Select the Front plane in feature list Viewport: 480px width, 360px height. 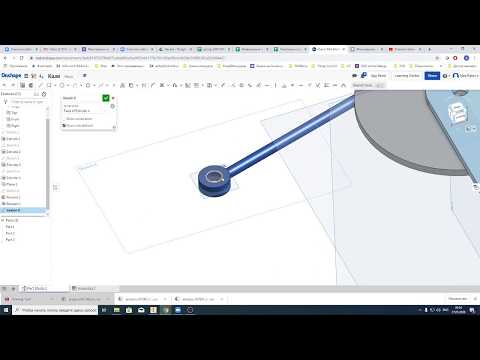(x=15, y=119)
